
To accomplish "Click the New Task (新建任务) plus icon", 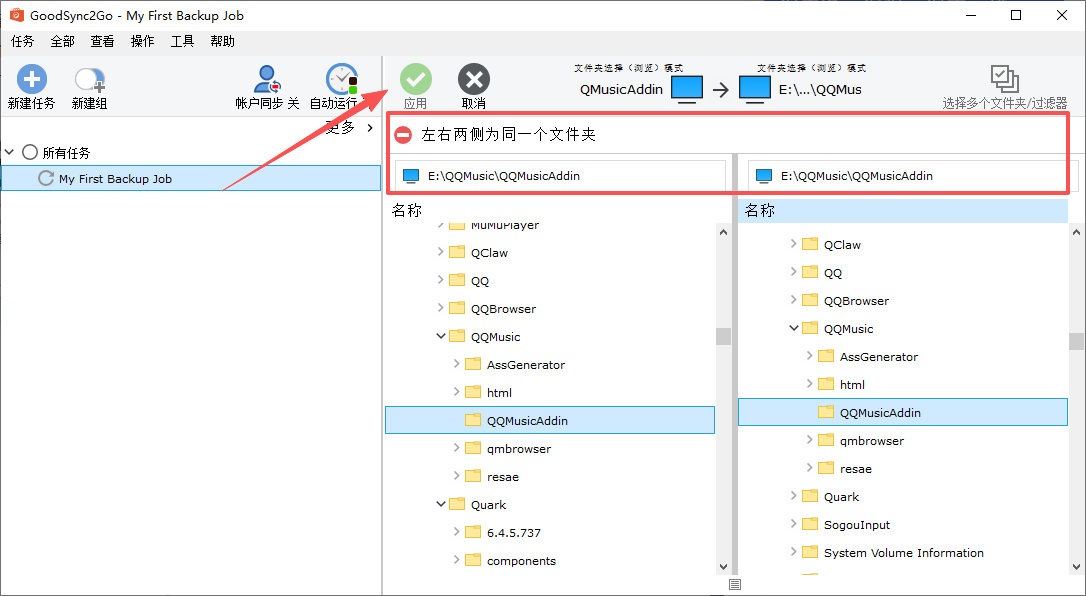I will pyautogui.click(x=31, y=79).
